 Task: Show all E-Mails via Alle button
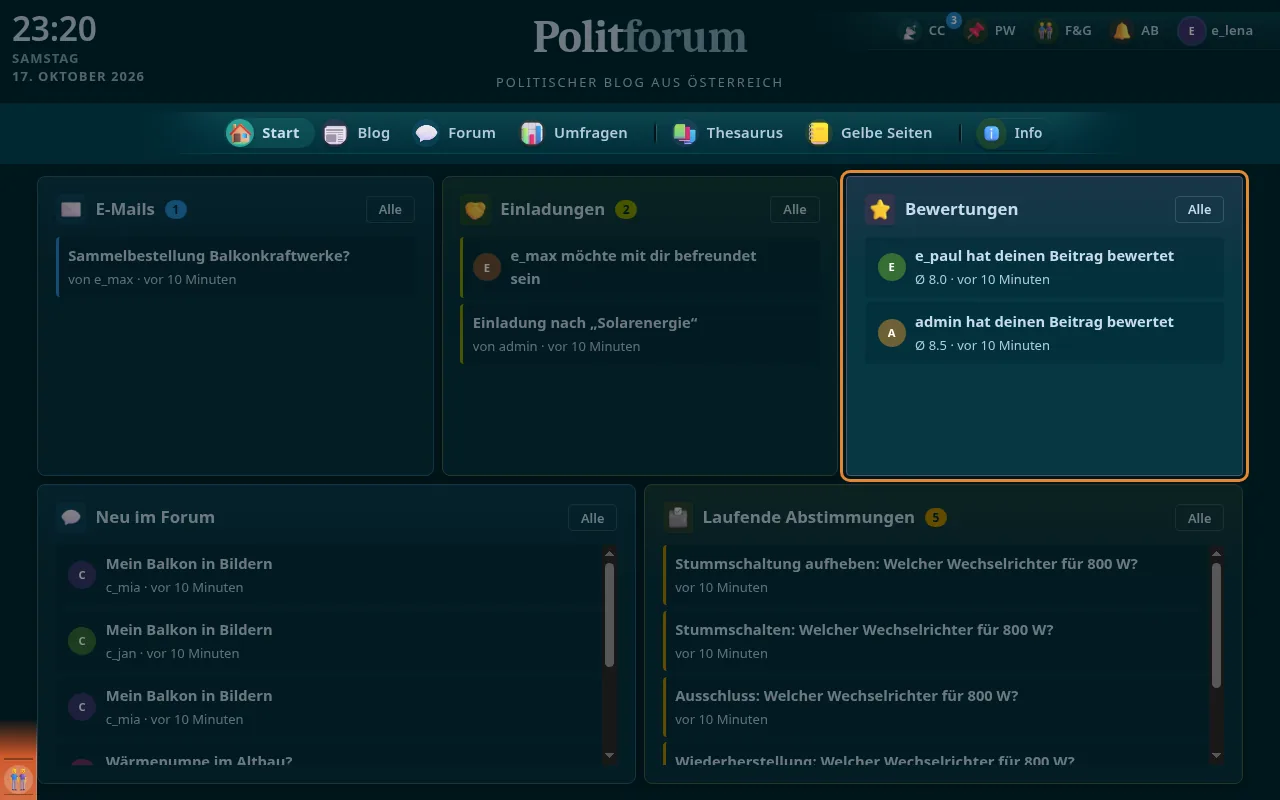(x=390, y=209)
